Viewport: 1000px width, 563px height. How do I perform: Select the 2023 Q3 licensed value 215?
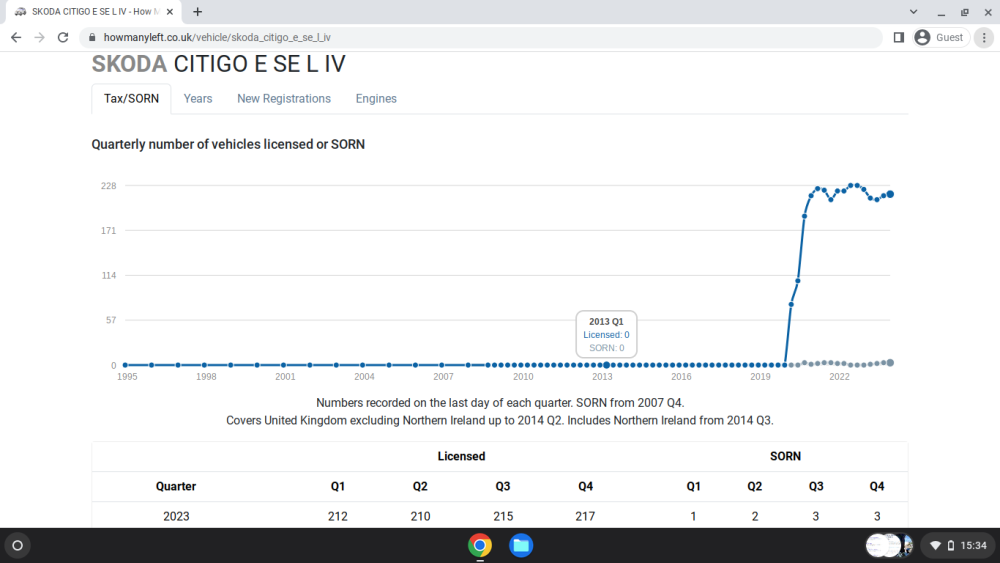[503, 516]
